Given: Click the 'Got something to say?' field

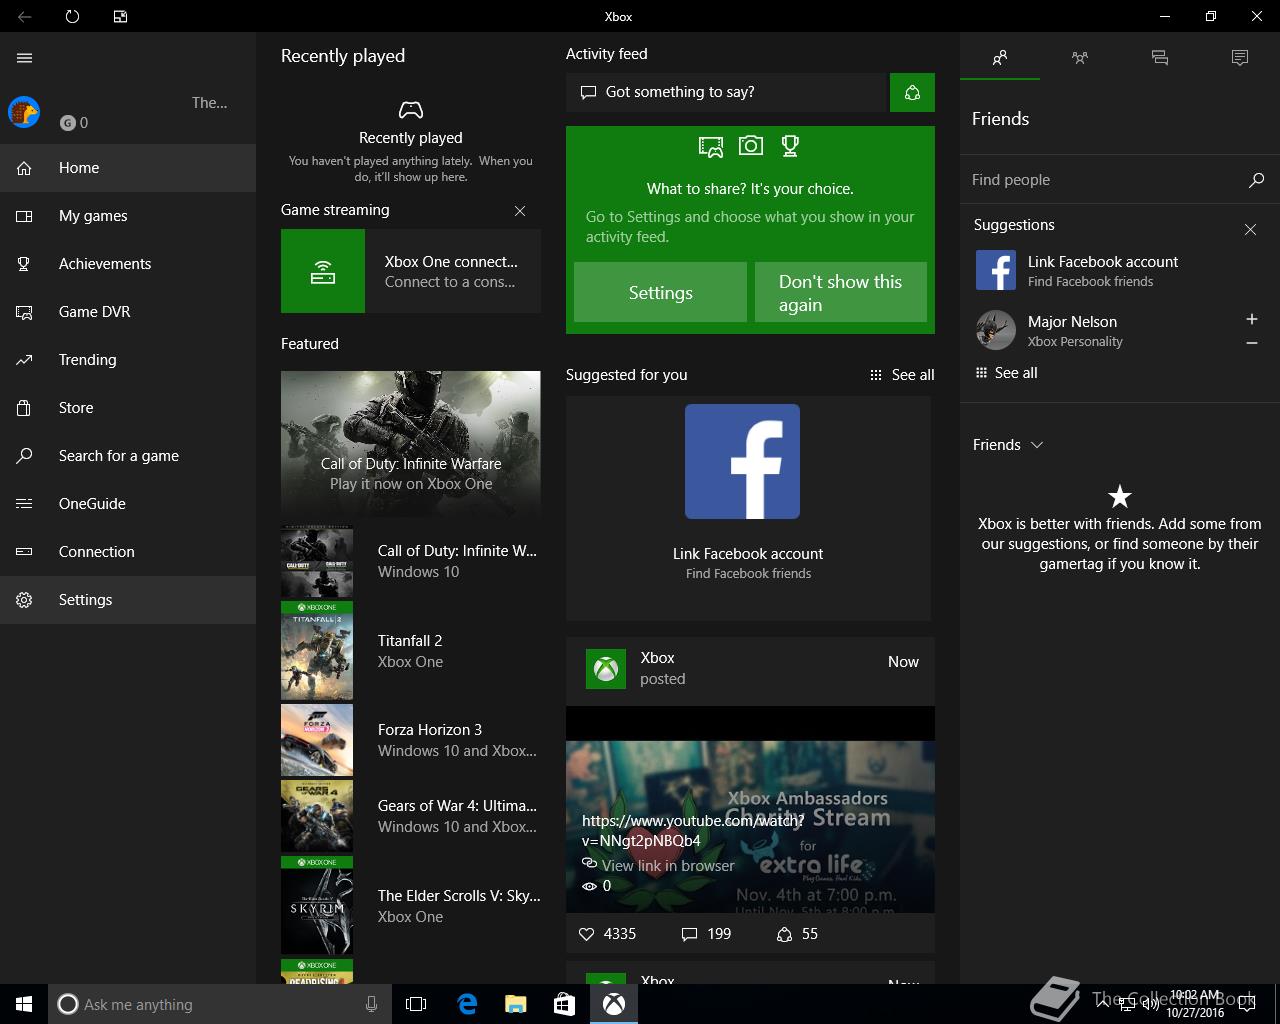Looking at the screenshot, I should 727,92.
